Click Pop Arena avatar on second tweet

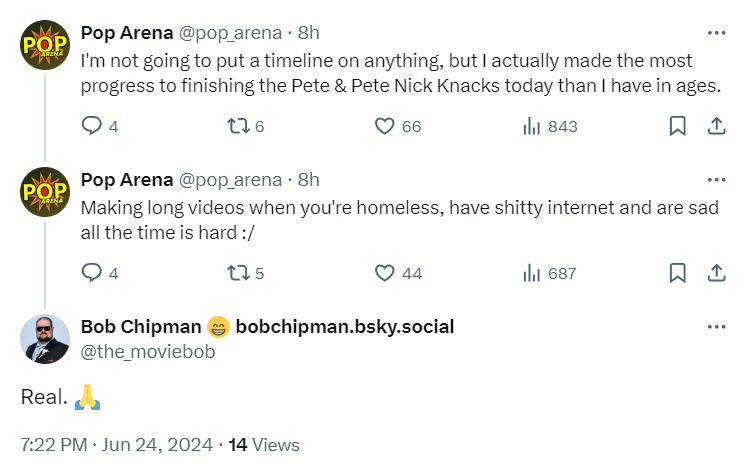(x=45, y=191)
